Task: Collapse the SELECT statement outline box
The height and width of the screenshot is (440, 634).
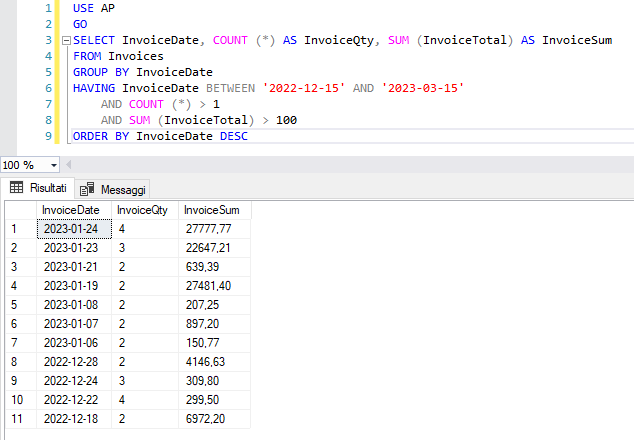Action: coord(66,40)
